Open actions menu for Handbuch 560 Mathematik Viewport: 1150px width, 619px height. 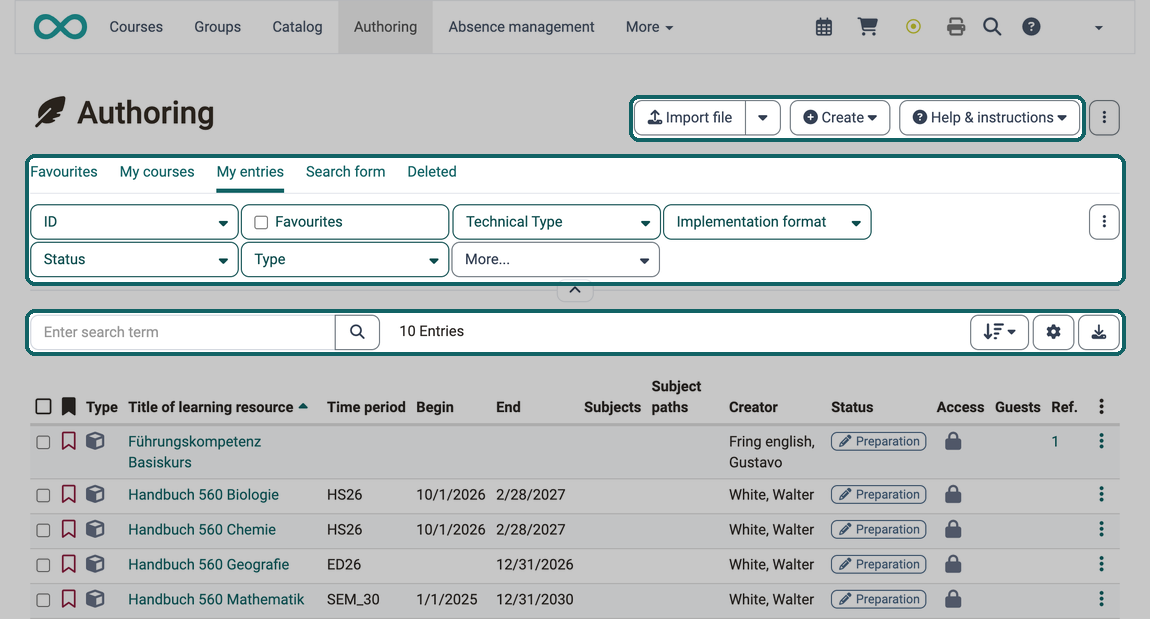click(1101, 599)
